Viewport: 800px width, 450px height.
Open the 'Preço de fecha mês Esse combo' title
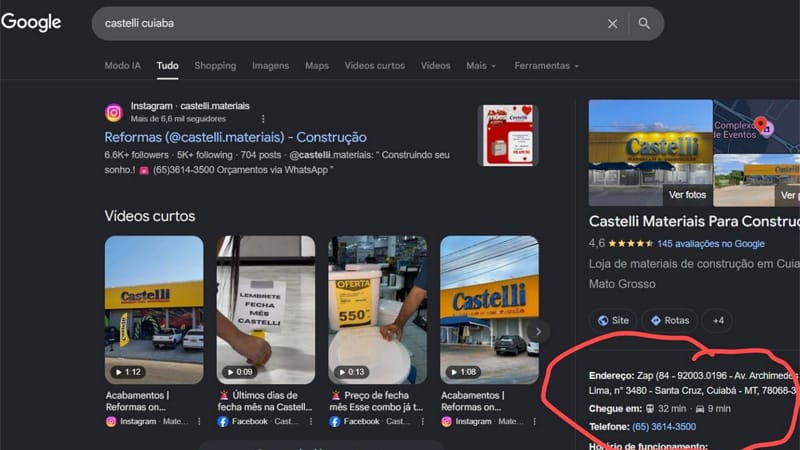[x=377, y=401]
